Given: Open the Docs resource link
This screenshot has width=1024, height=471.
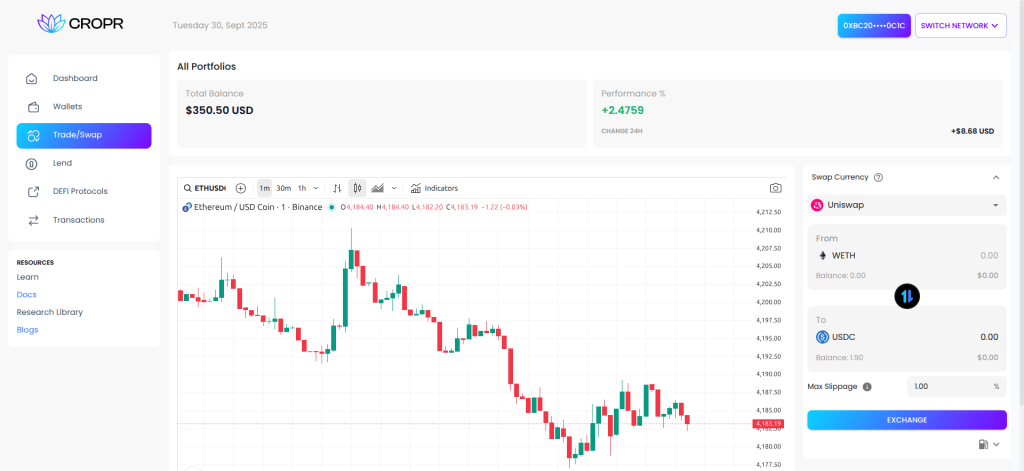Looking at the screenshot, I should 26,295.
